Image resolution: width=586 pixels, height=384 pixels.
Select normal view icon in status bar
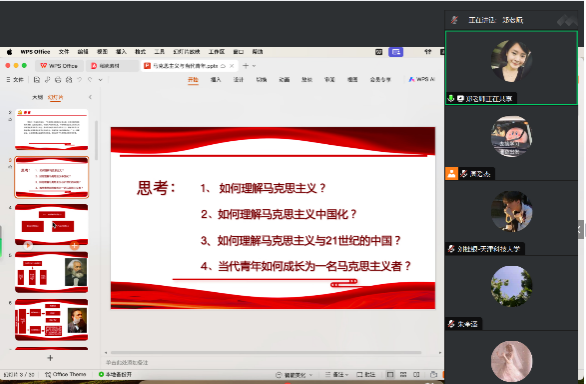coord(390,374)
